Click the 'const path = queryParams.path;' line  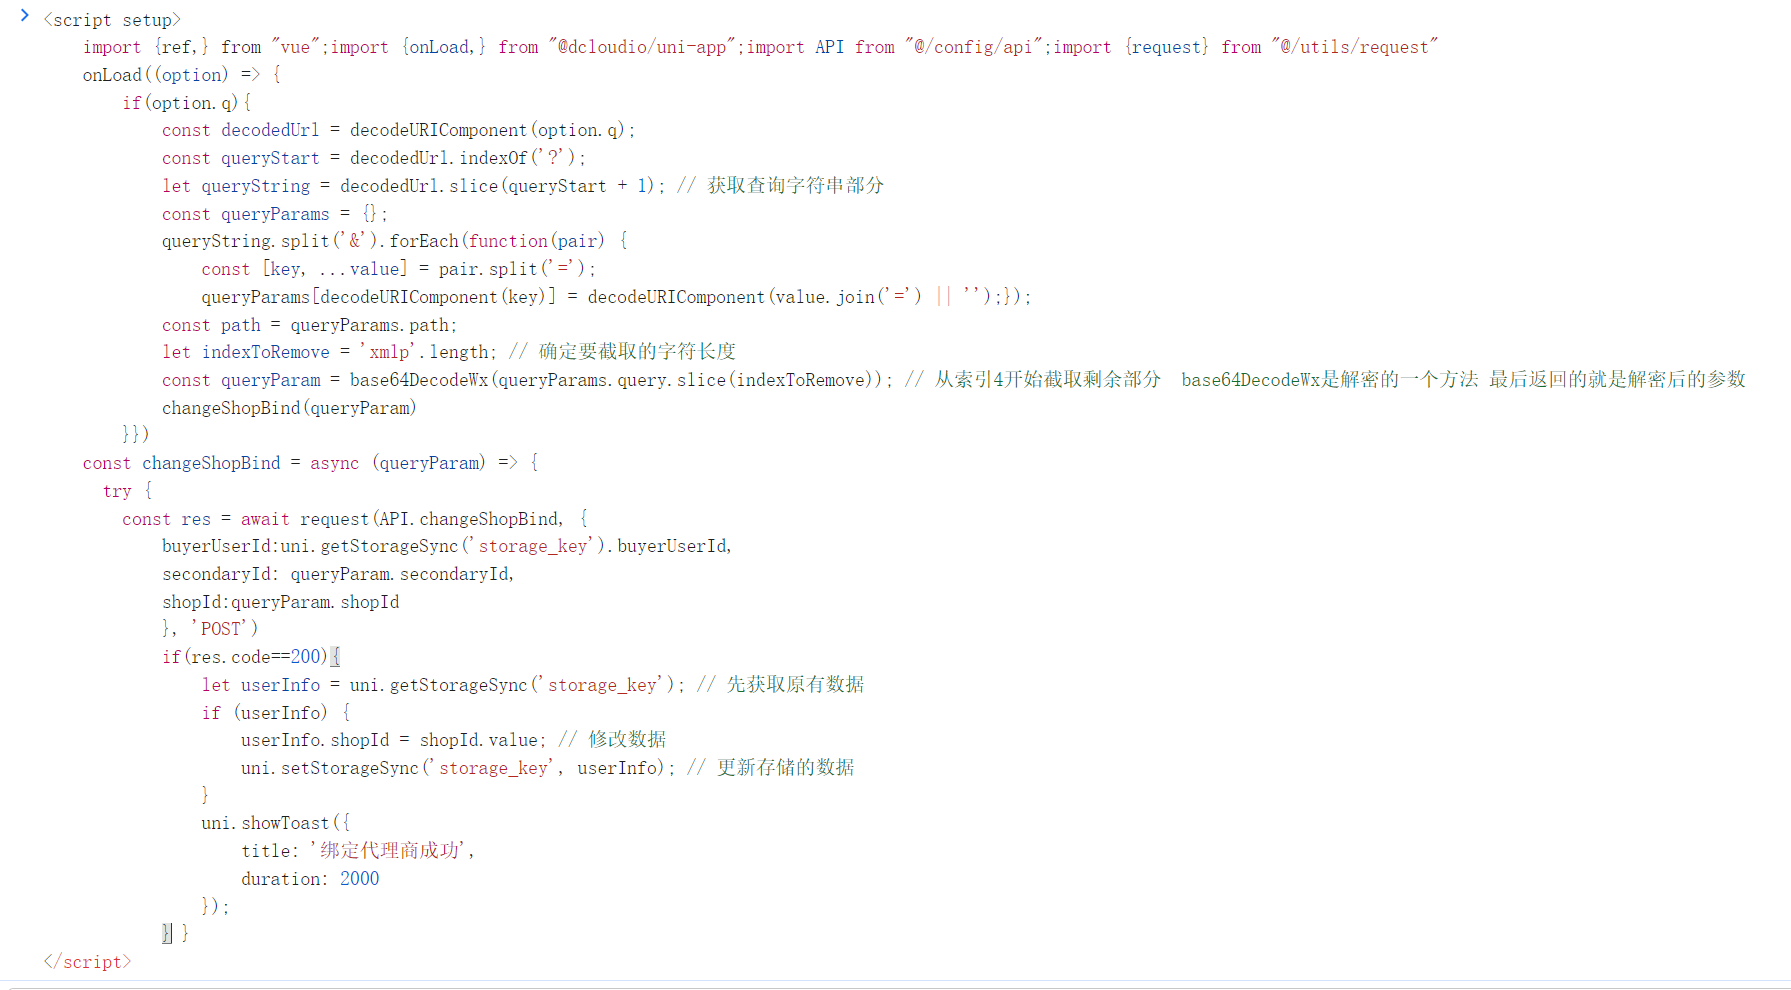tap(310, 325)
